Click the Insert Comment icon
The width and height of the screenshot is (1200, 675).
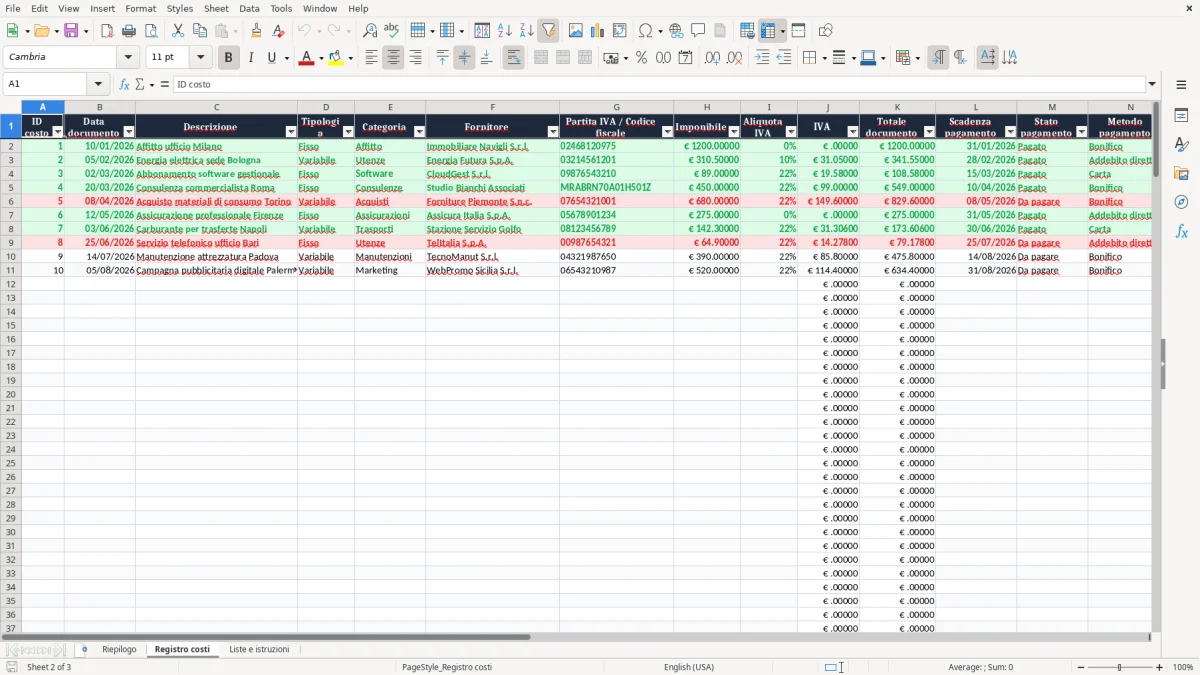(698, 31)
